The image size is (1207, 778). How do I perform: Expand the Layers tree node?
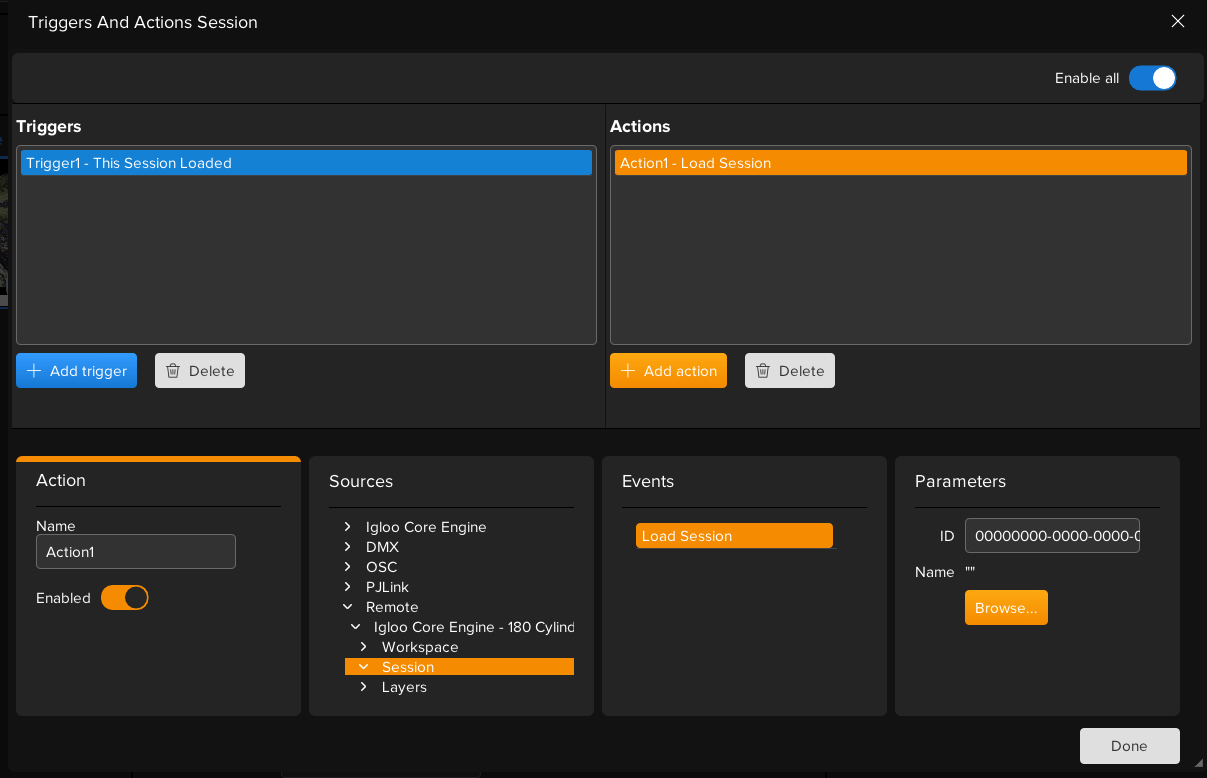(x=363, y=687)
